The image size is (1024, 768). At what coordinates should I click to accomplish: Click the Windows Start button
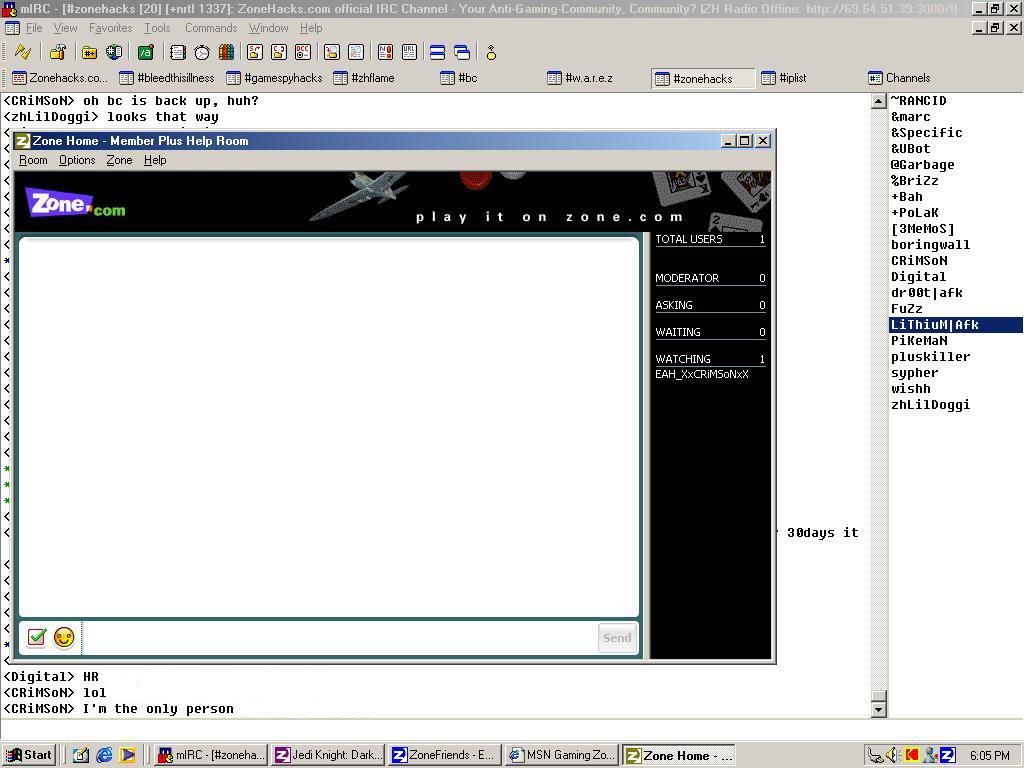pos(29,755)
